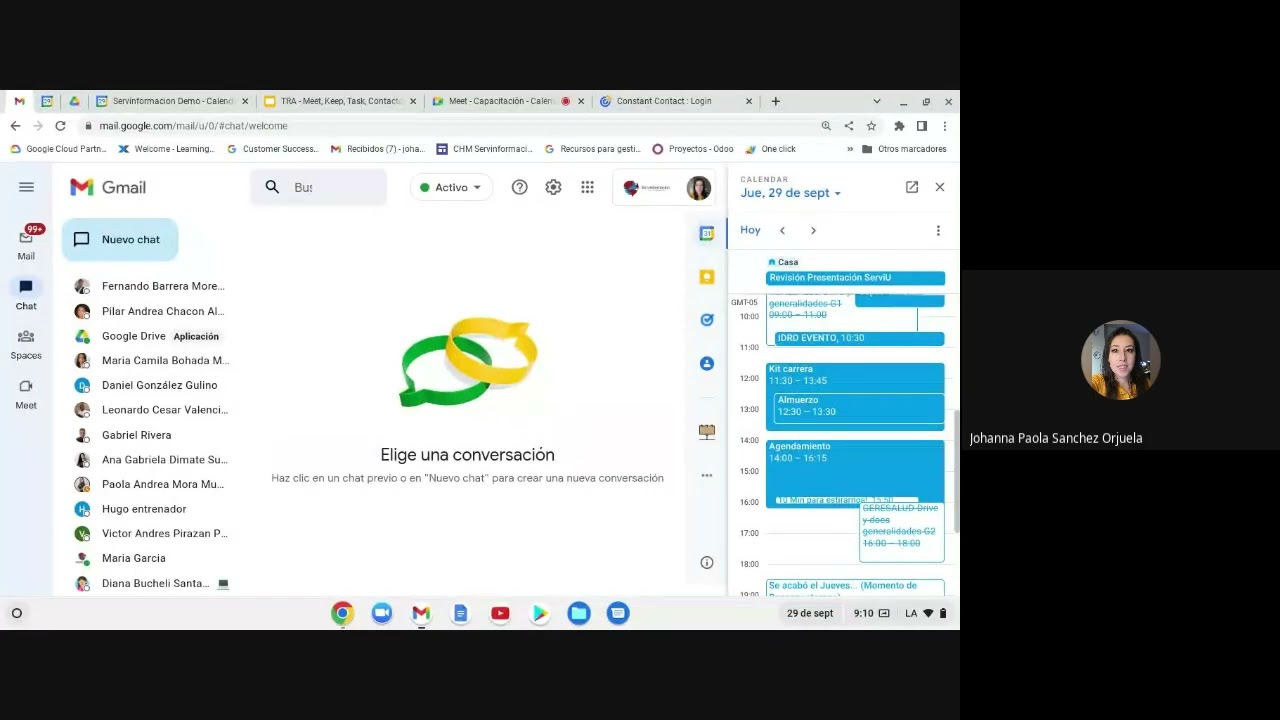Screen dimensions: 1280x720
Task: Open Otros marcadores folder
Action: [x=904, y=149]
